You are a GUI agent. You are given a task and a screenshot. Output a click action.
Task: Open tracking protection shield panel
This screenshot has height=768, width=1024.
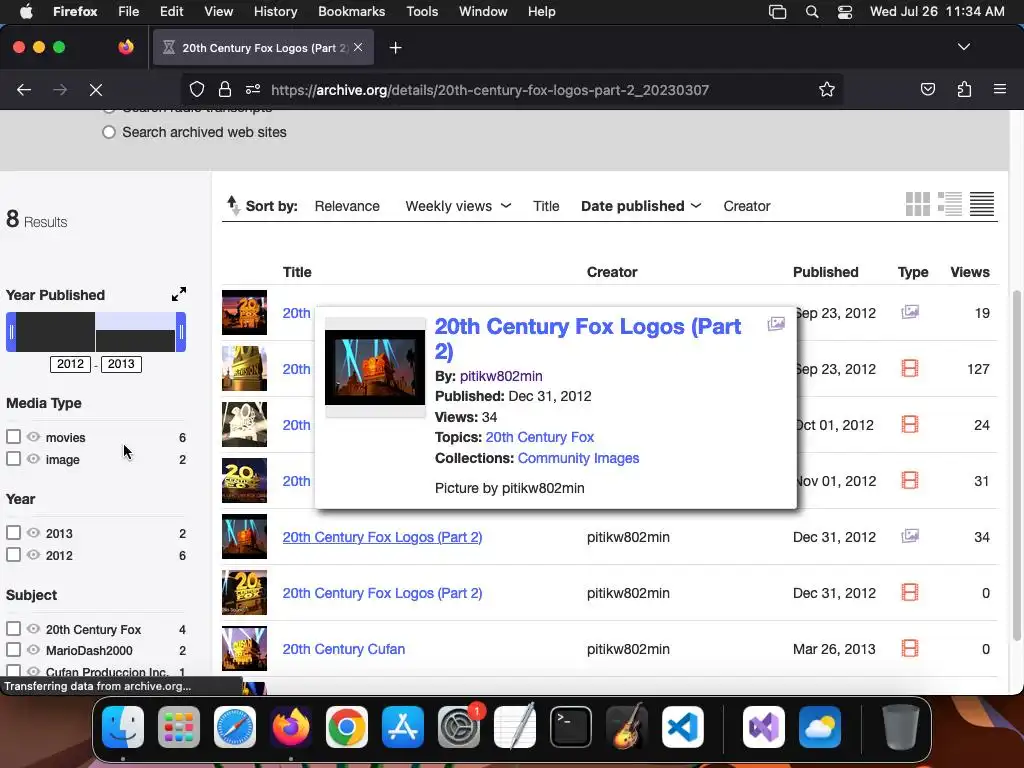[197, 89]
